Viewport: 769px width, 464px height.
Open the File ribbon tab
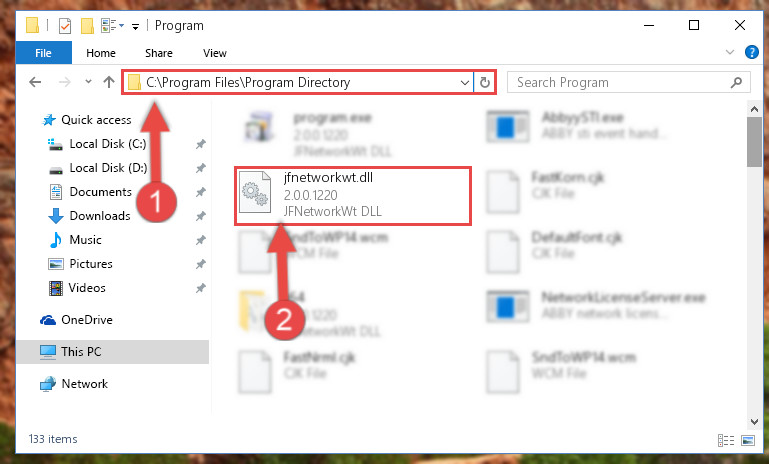(44, 52)
